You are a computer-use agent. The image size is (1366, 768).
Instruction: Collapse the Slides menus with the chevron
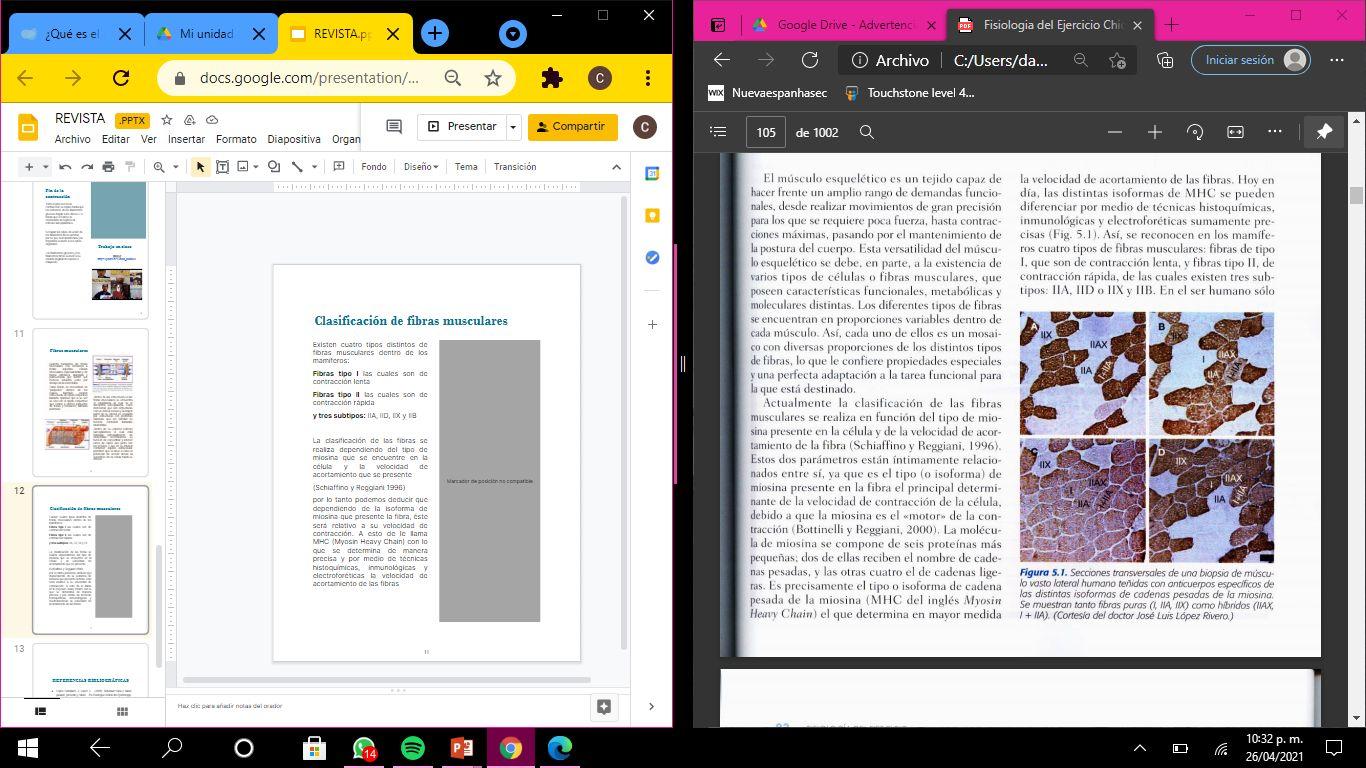[x=616, y=167]
